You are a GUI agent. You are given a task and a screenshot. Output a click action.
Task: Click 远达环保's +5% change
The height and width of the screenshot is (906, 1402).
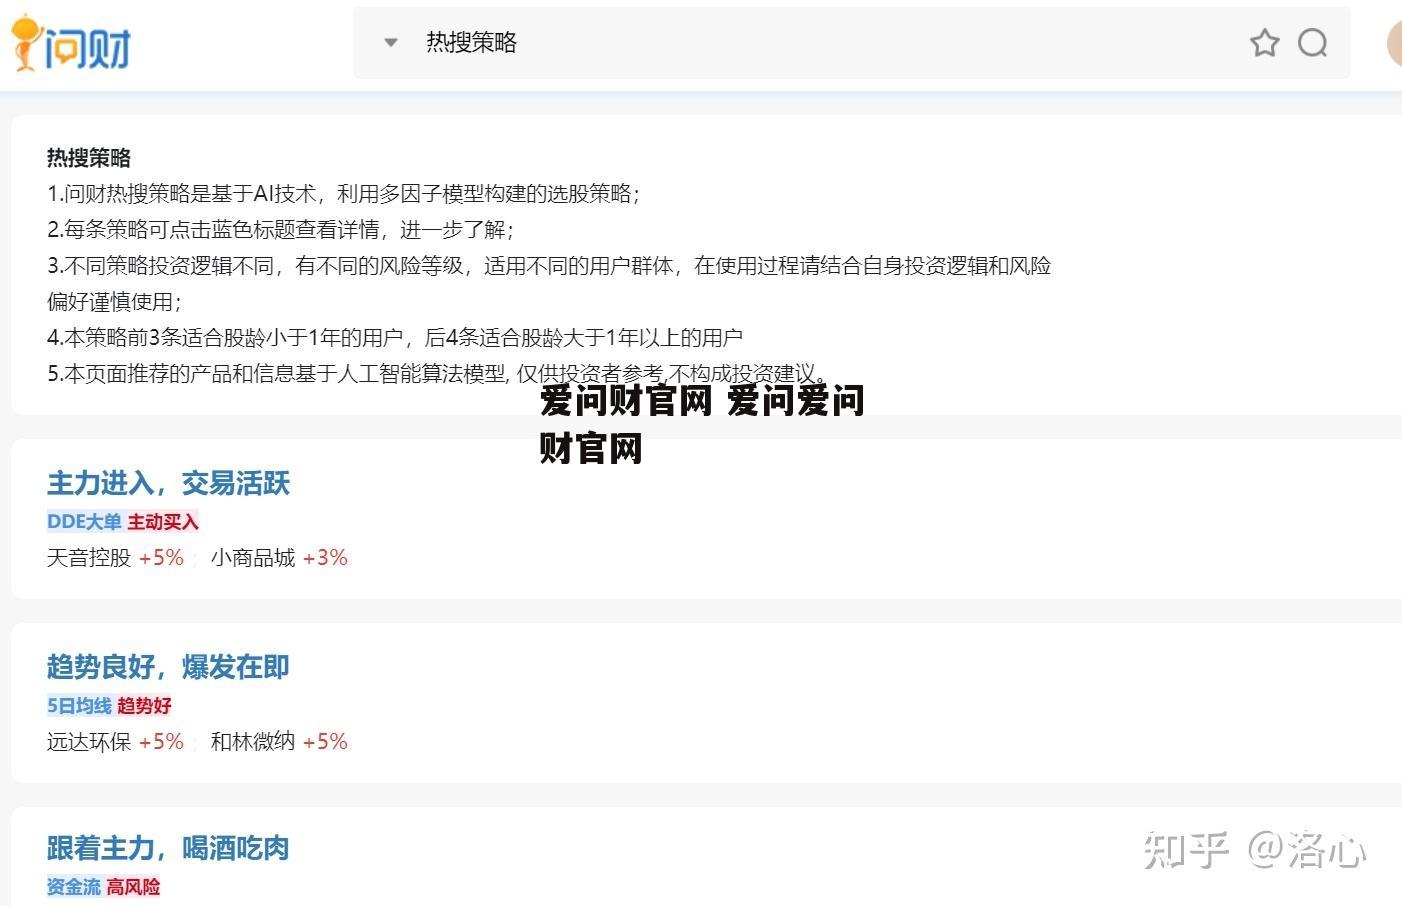[x=161, y=742]
